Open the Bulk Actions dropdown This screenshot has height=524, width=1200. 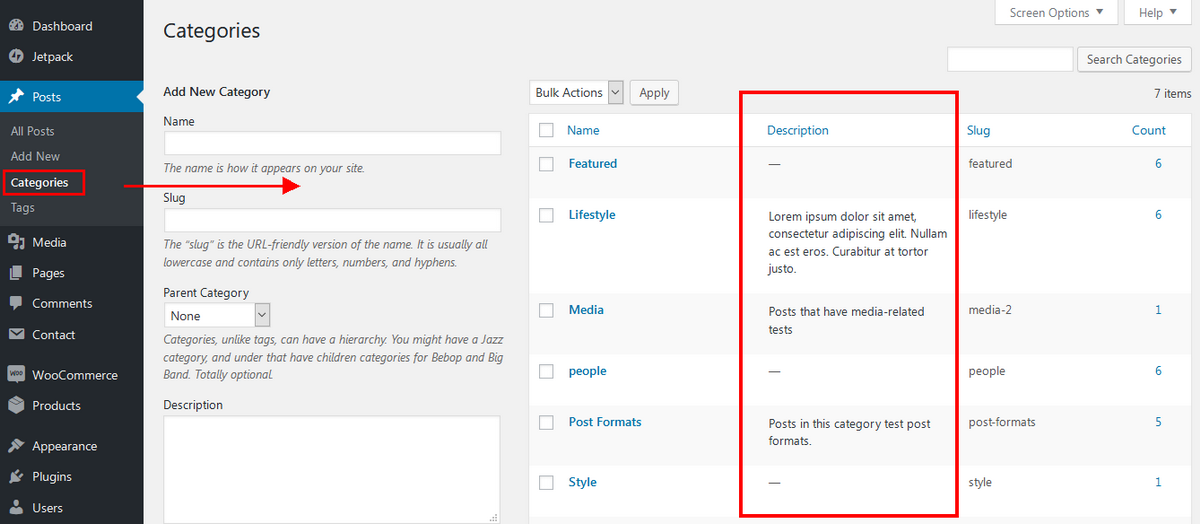(x=577, y=92)
